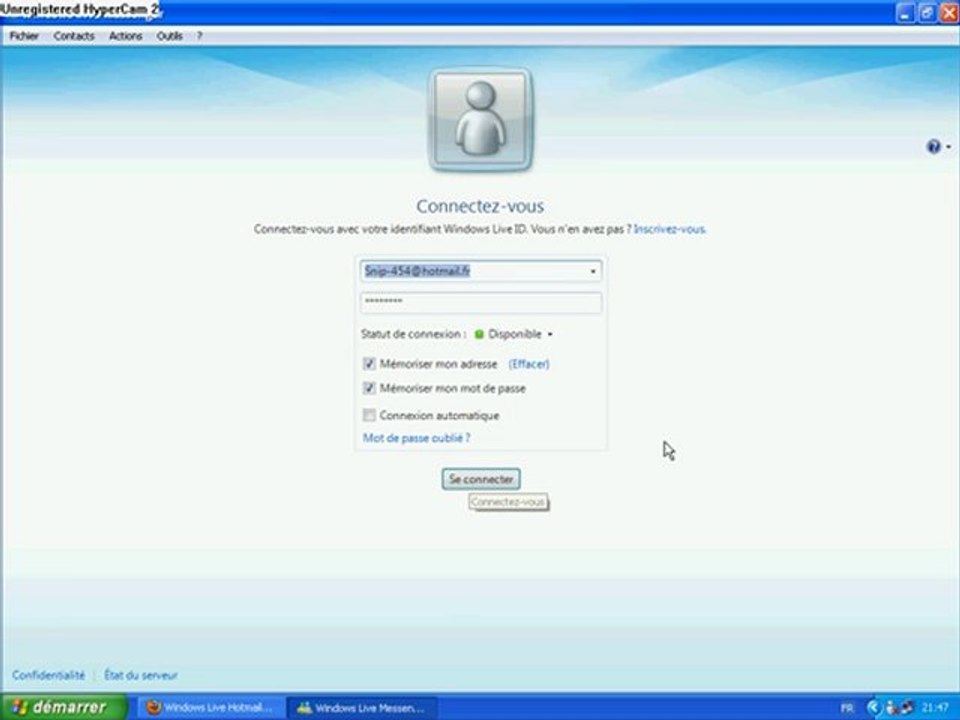Minimize the Messenger window
Viewport: 960px width, 720px height.
(905, 13)
